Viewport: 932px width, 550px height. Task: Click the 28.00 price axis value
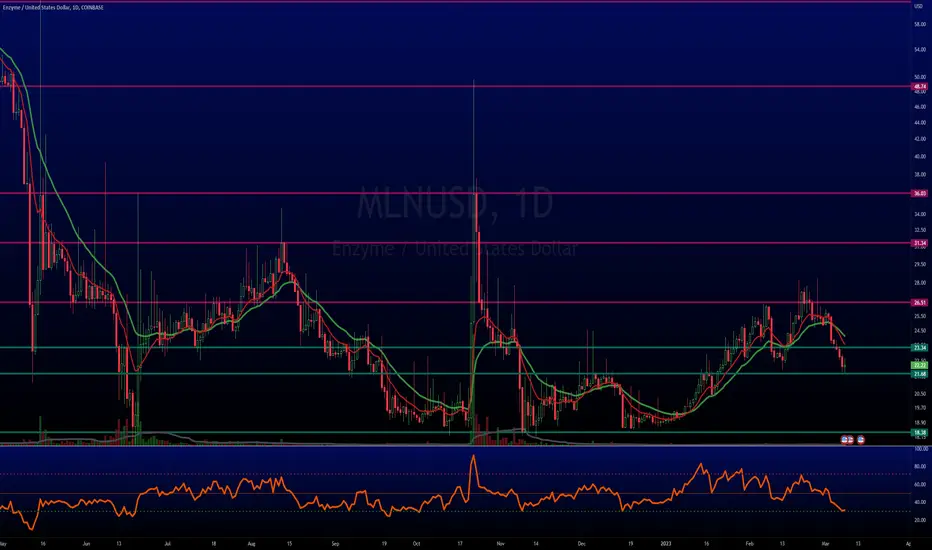(x=920, y=283)
